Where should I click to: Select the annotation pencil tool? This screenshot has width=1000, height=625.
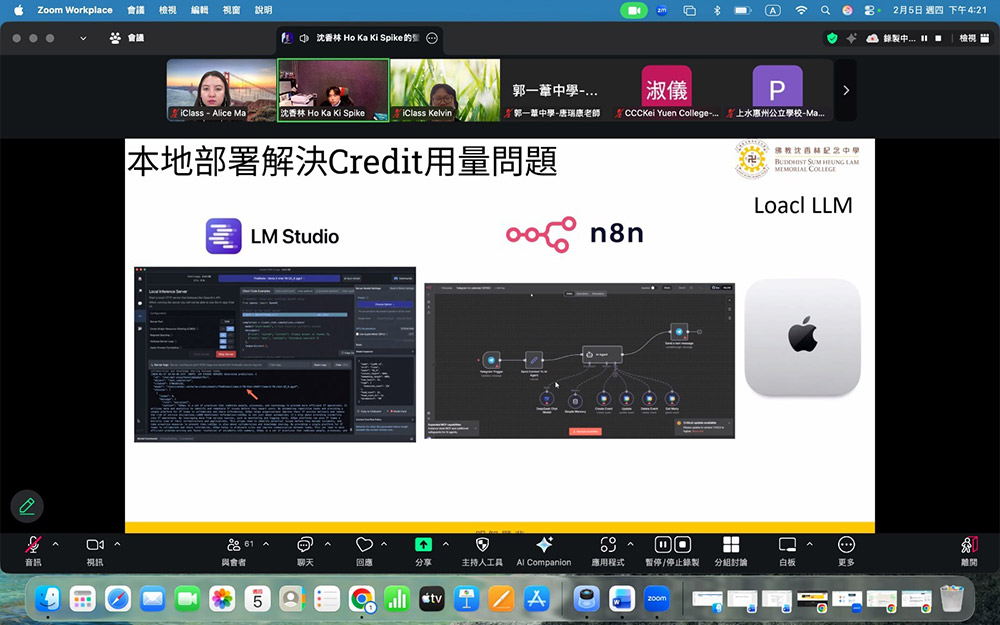coord(27,506)
